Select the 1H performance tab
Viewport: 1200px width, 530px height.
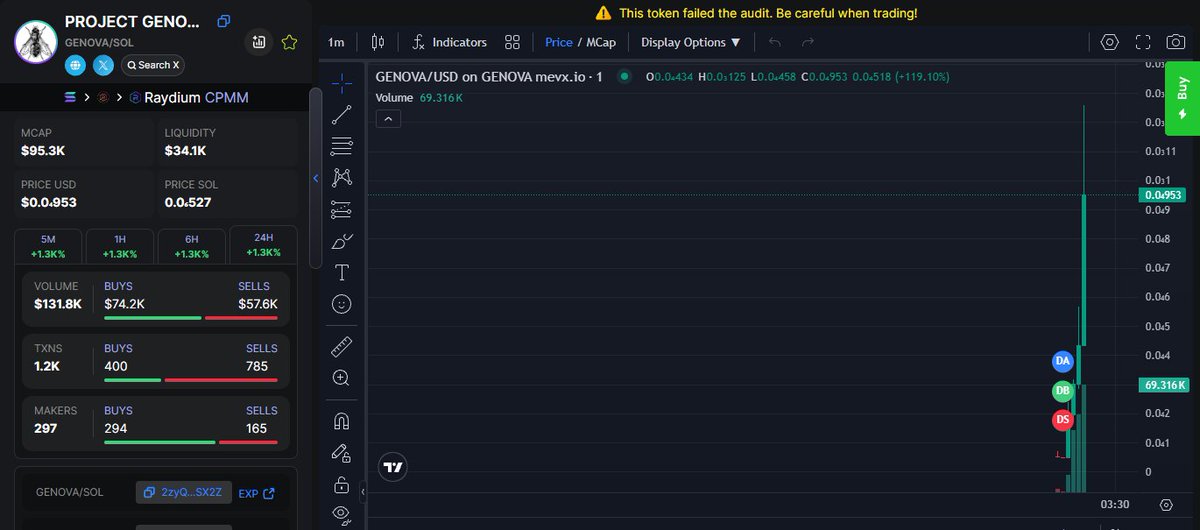click(x=120, y=246)
